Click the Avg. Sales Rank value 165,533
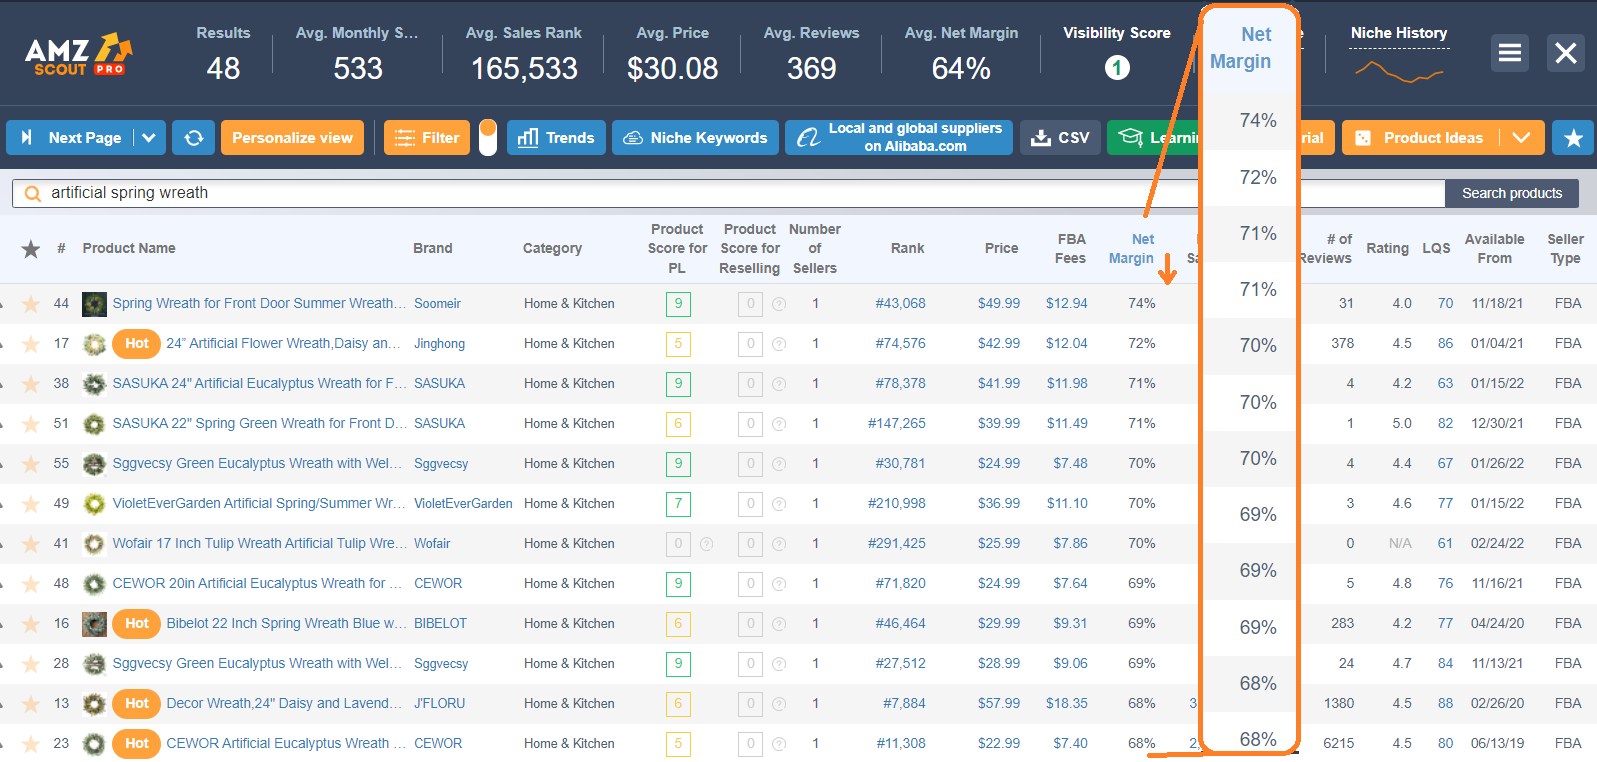1597x762 pixels. coord(524,68)
